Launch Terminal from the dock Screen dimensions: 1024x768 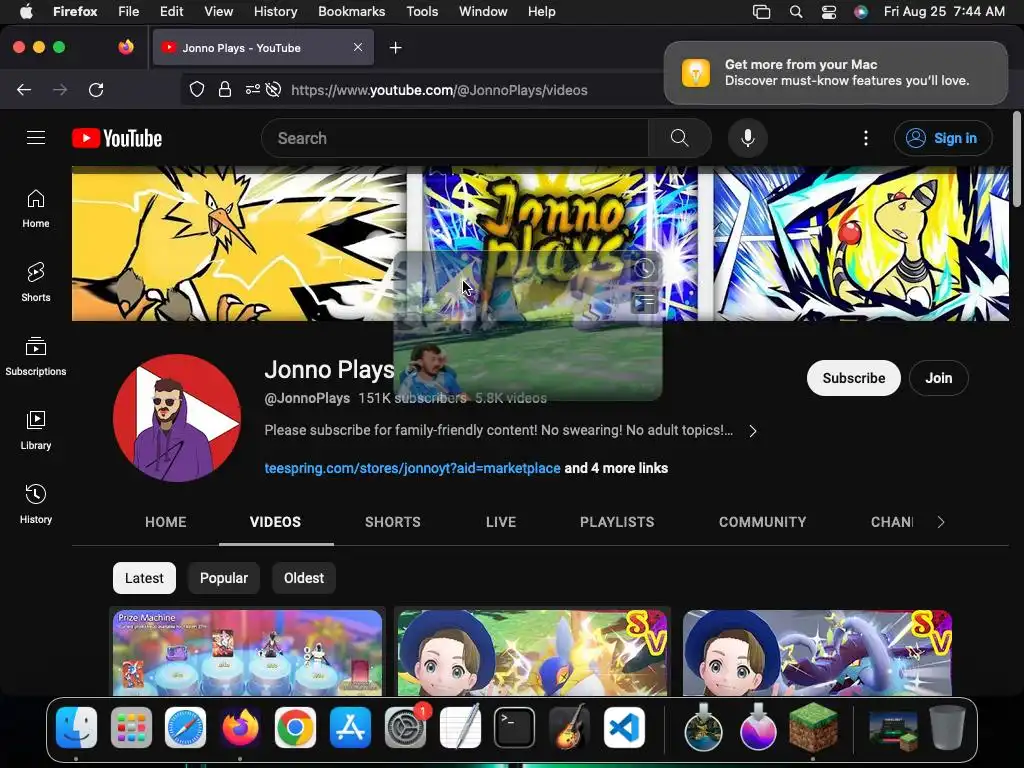click(515, 728)
